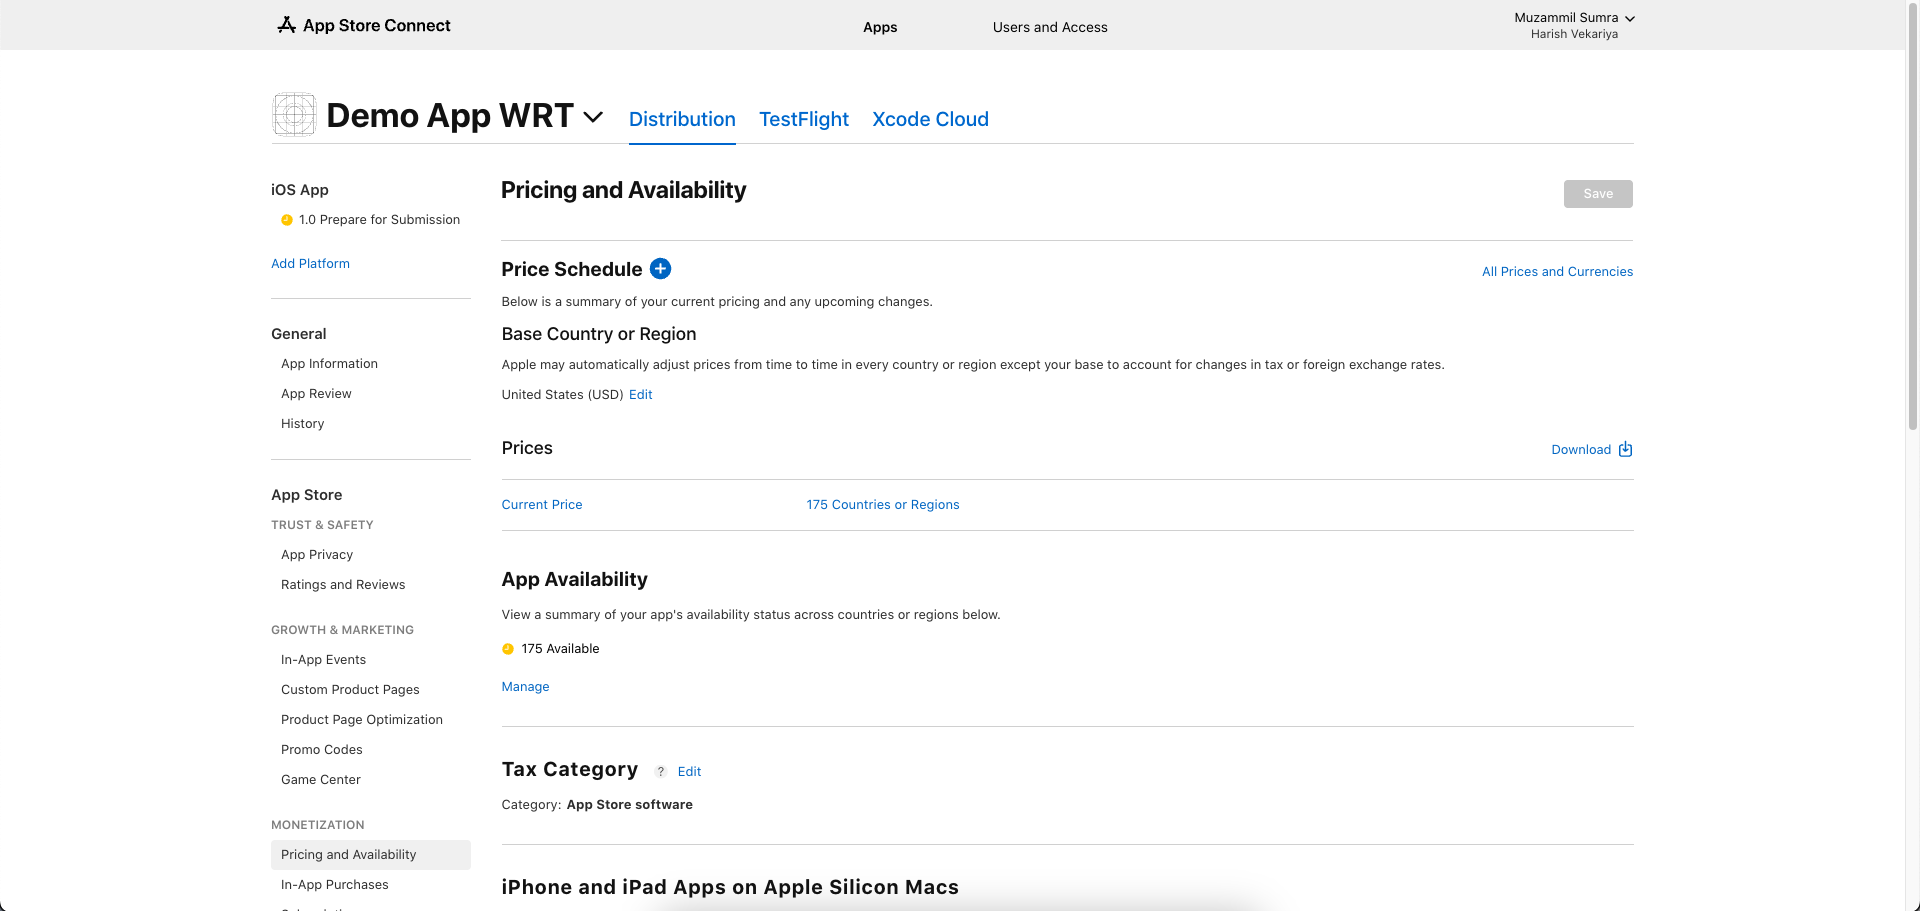Open Product Page Optimization in sidebar
The height and width of the screenshot is (911, 1920).
pyautogui.click(x=362, y=720)
